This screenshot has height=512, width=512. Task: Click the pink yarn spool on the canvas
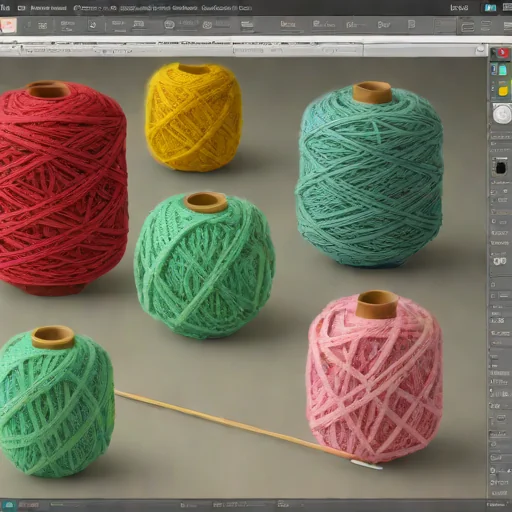374,377
